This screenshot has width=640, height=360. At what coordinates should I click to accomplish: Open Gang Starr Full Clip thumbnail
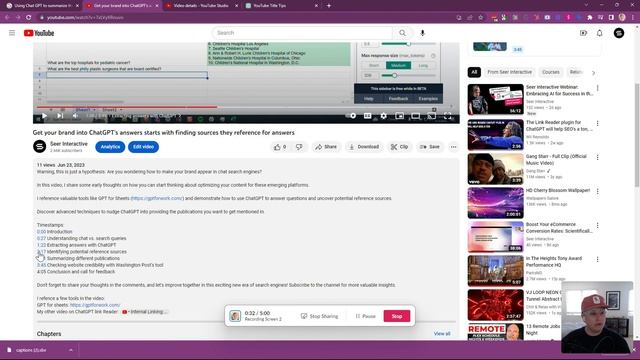click(x=496, y=169)
